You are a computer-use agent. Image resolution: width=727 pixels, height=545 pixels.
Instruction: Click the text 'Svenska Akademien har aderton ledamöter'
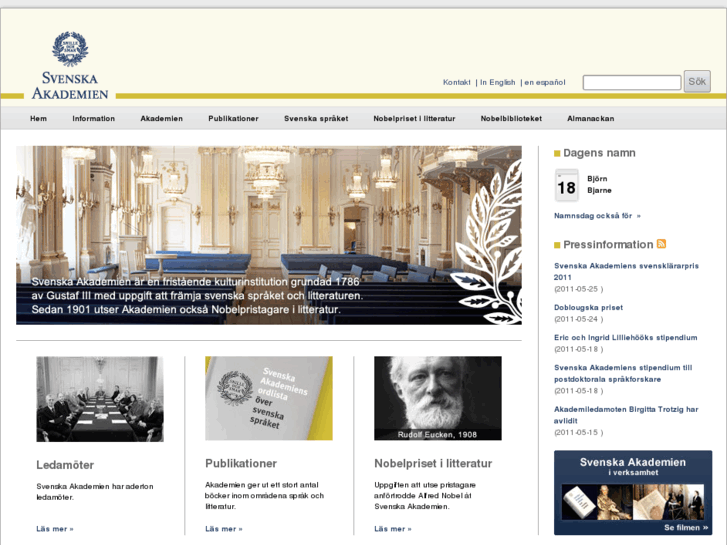point(95,492)
